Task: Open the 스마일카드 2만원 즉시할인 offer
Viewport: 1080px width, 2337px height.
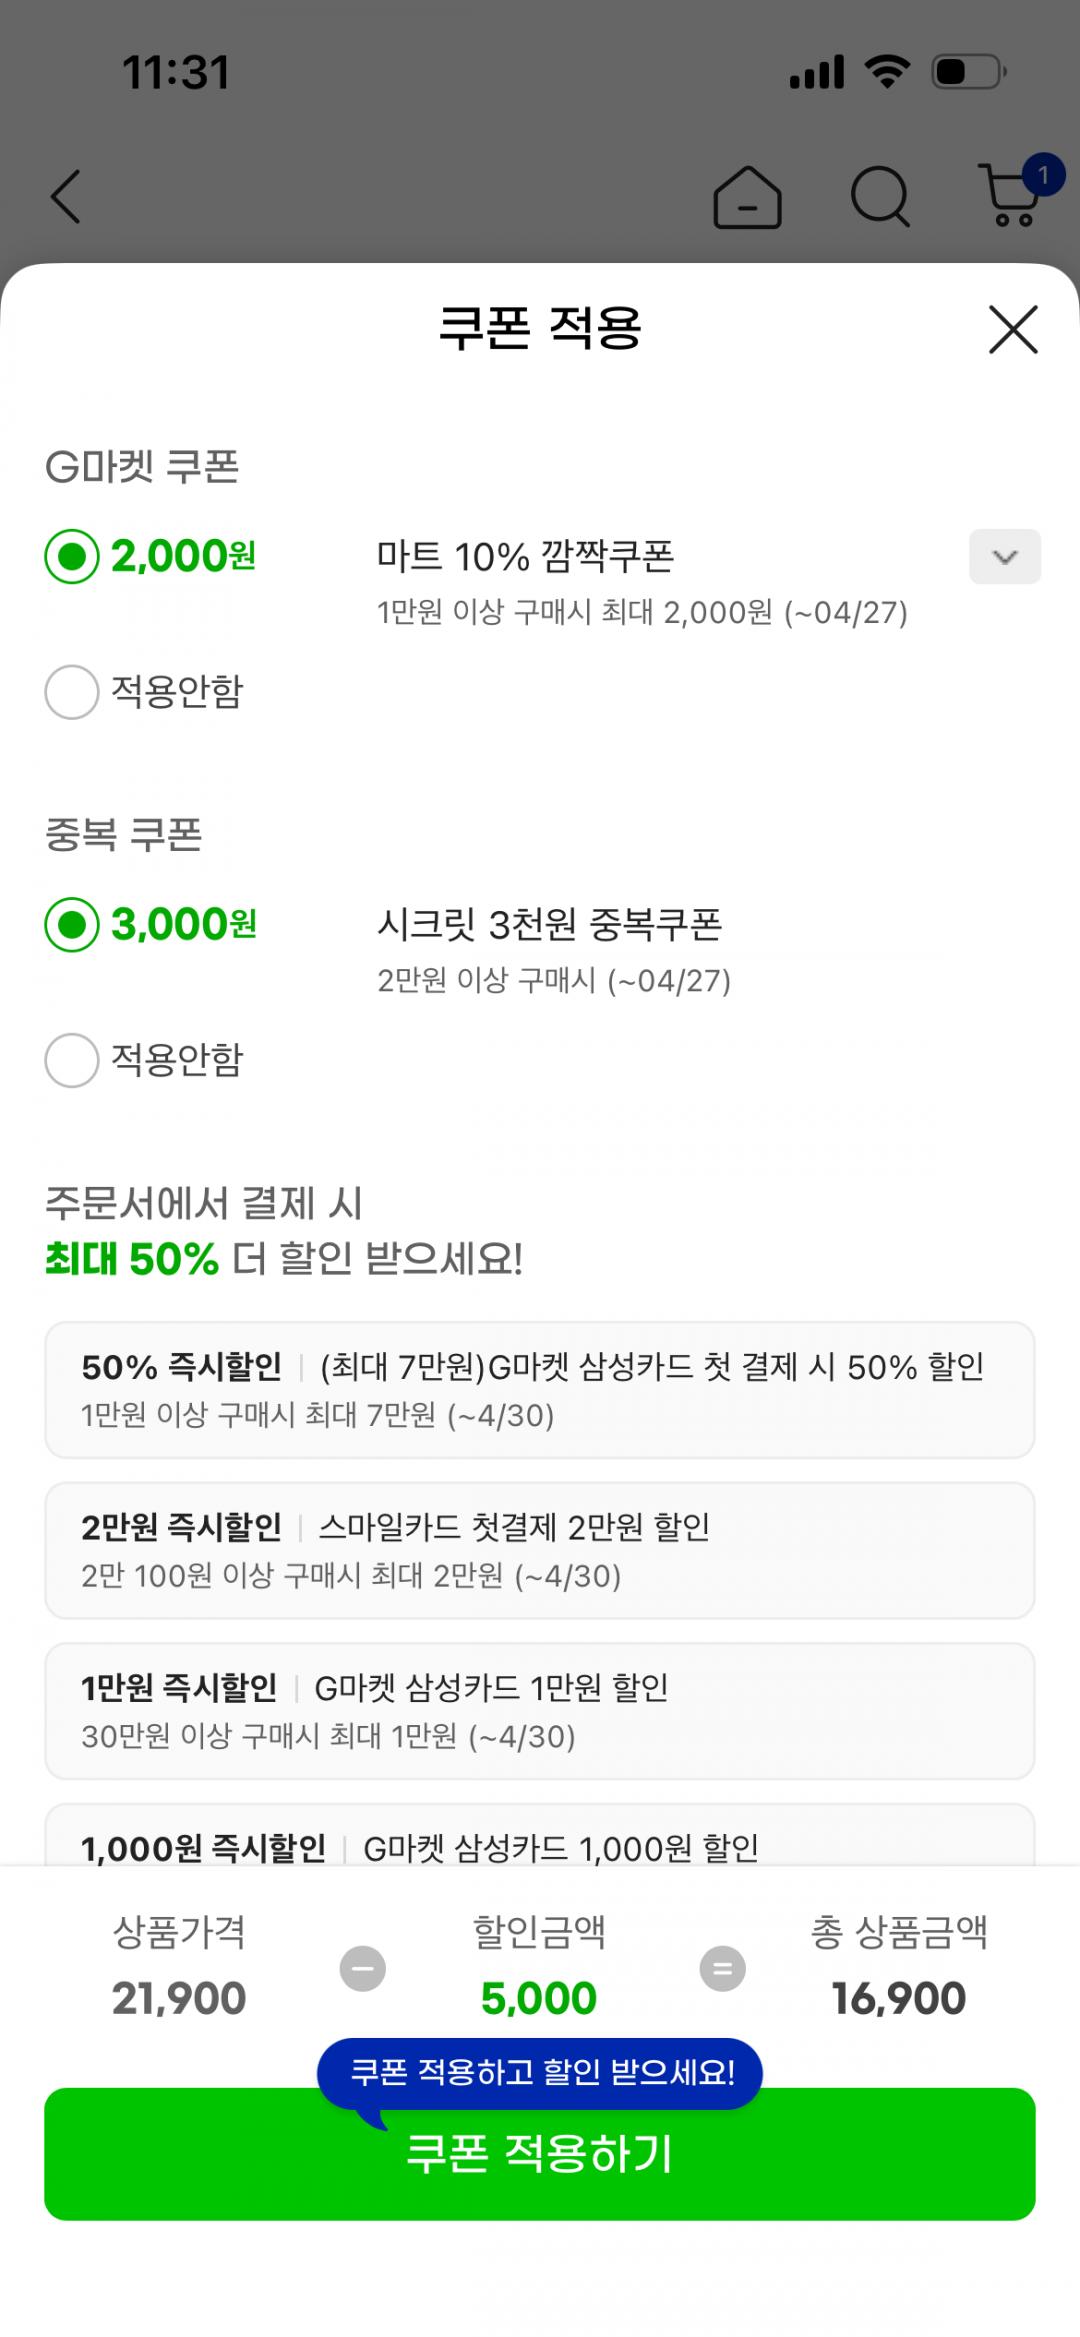Action: tap(540, 1550)
